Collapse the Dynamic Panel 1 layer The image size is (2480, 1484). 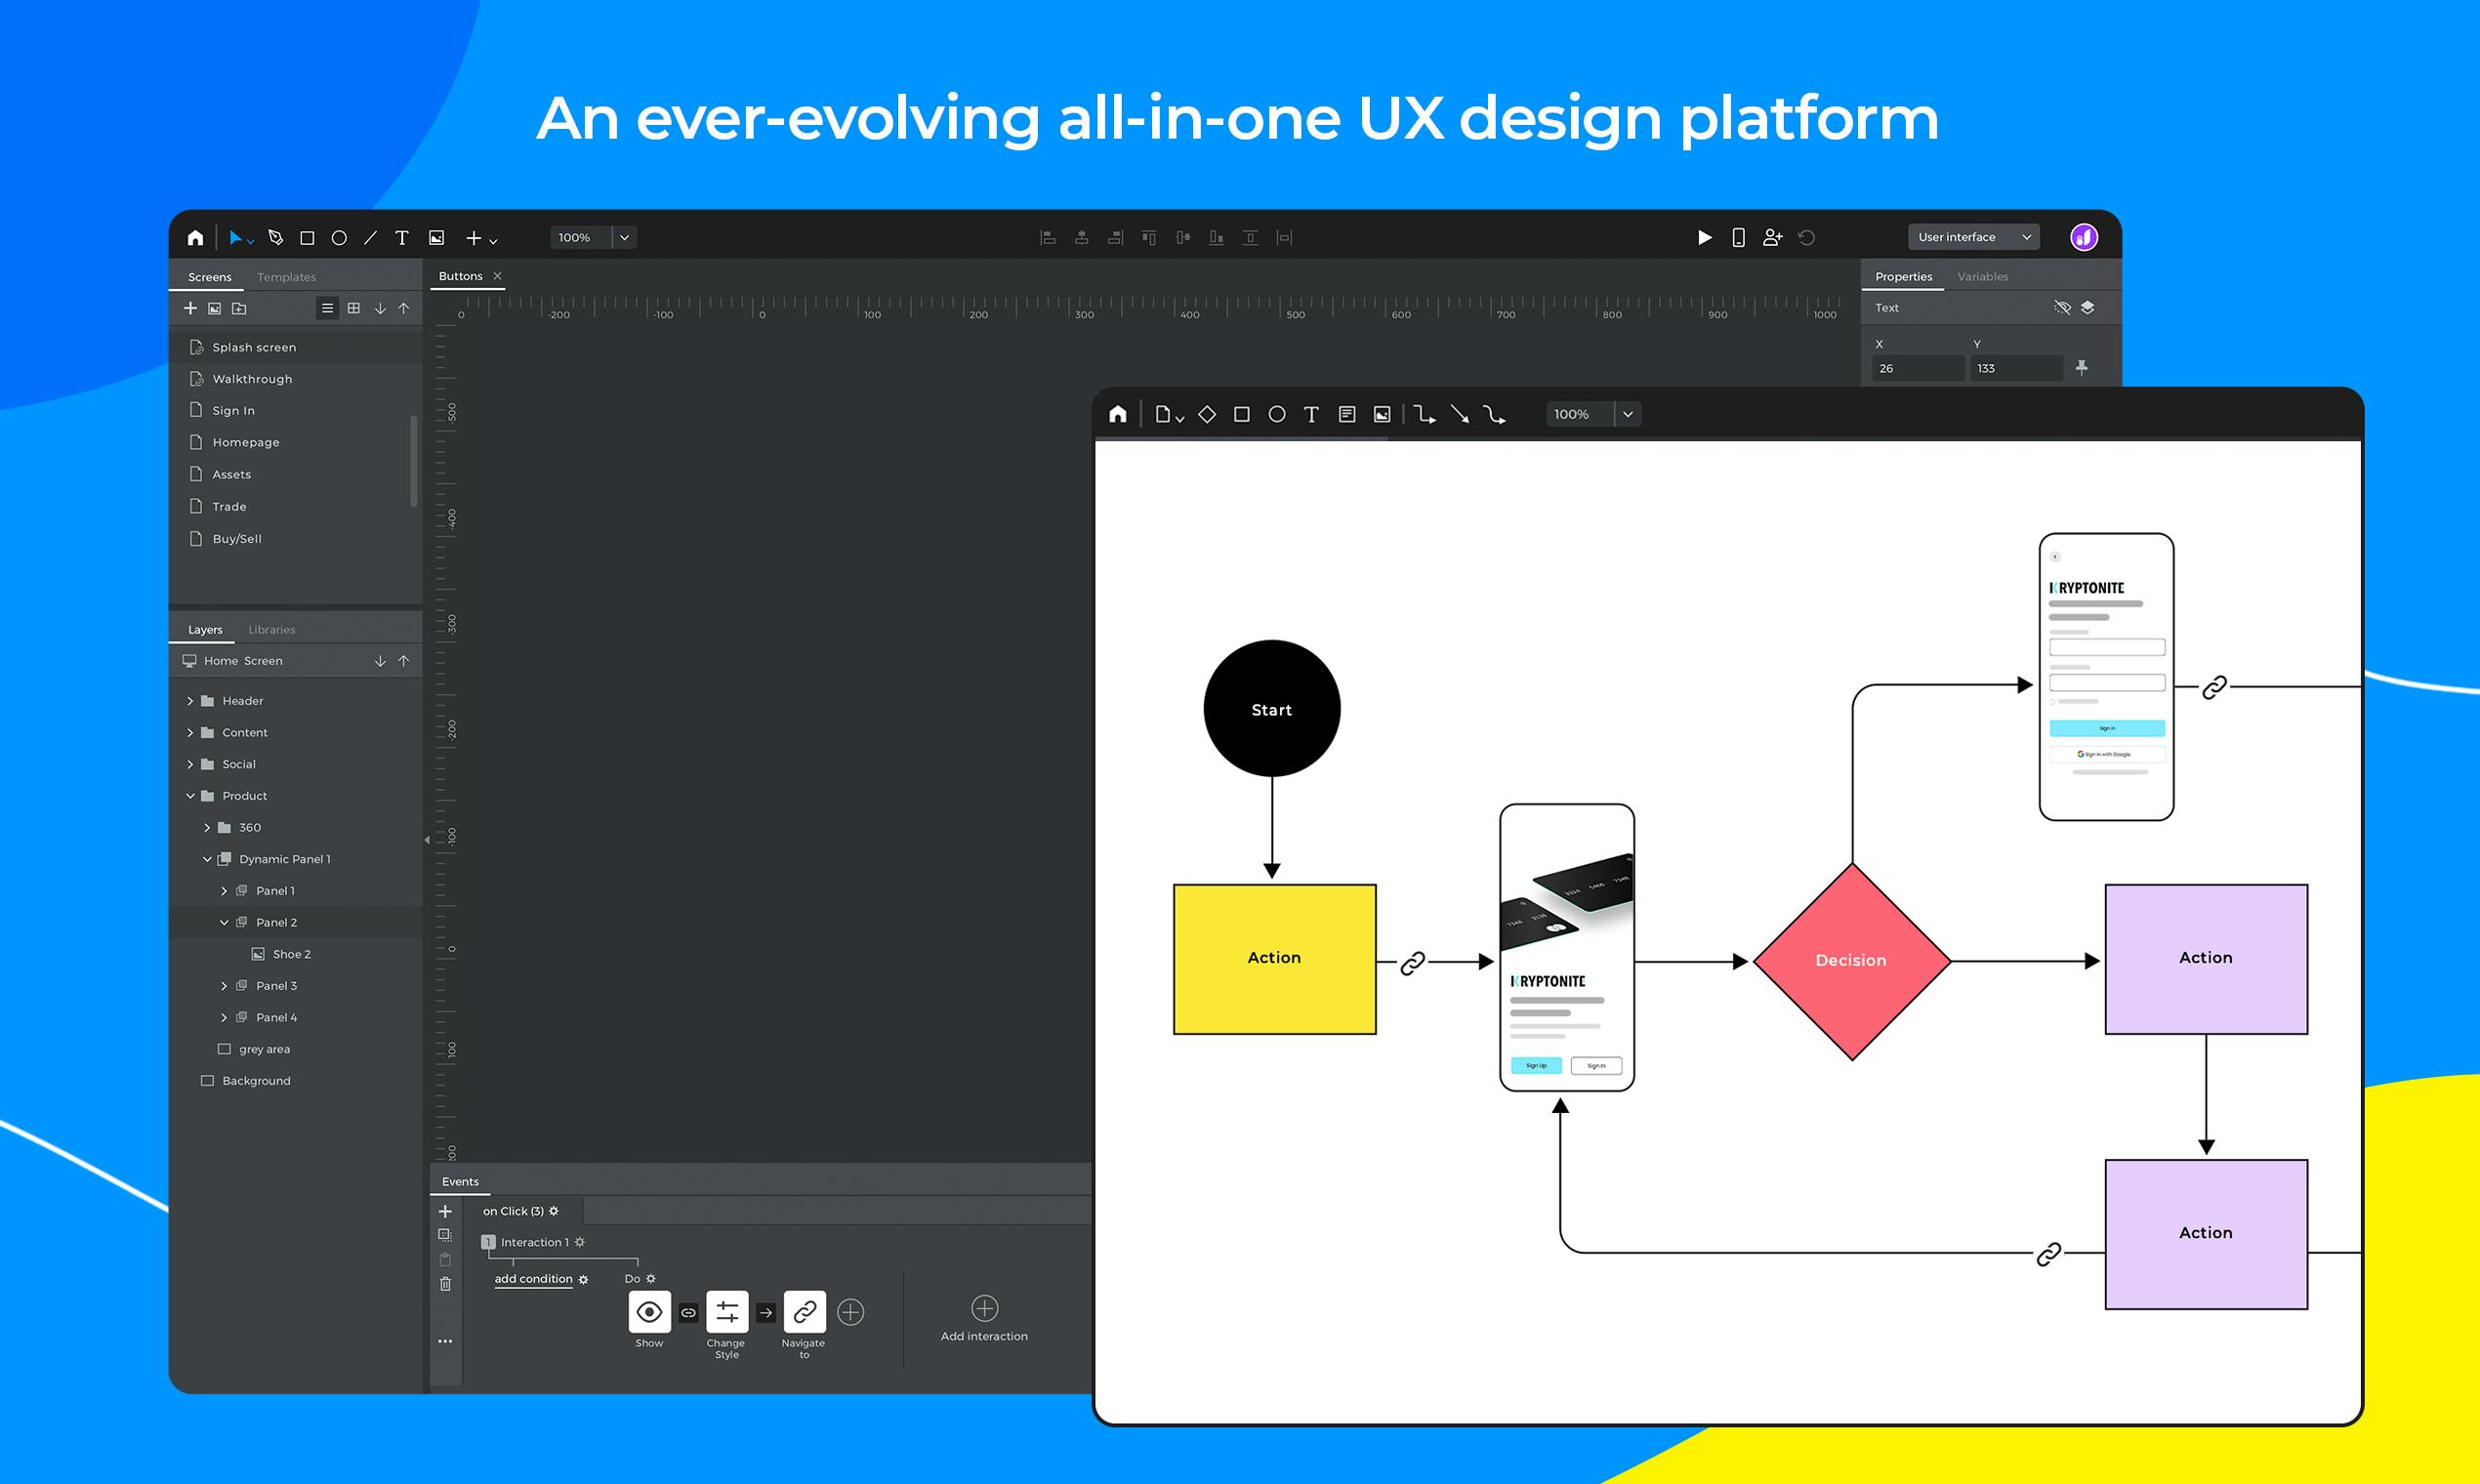(x=207, y=859)
